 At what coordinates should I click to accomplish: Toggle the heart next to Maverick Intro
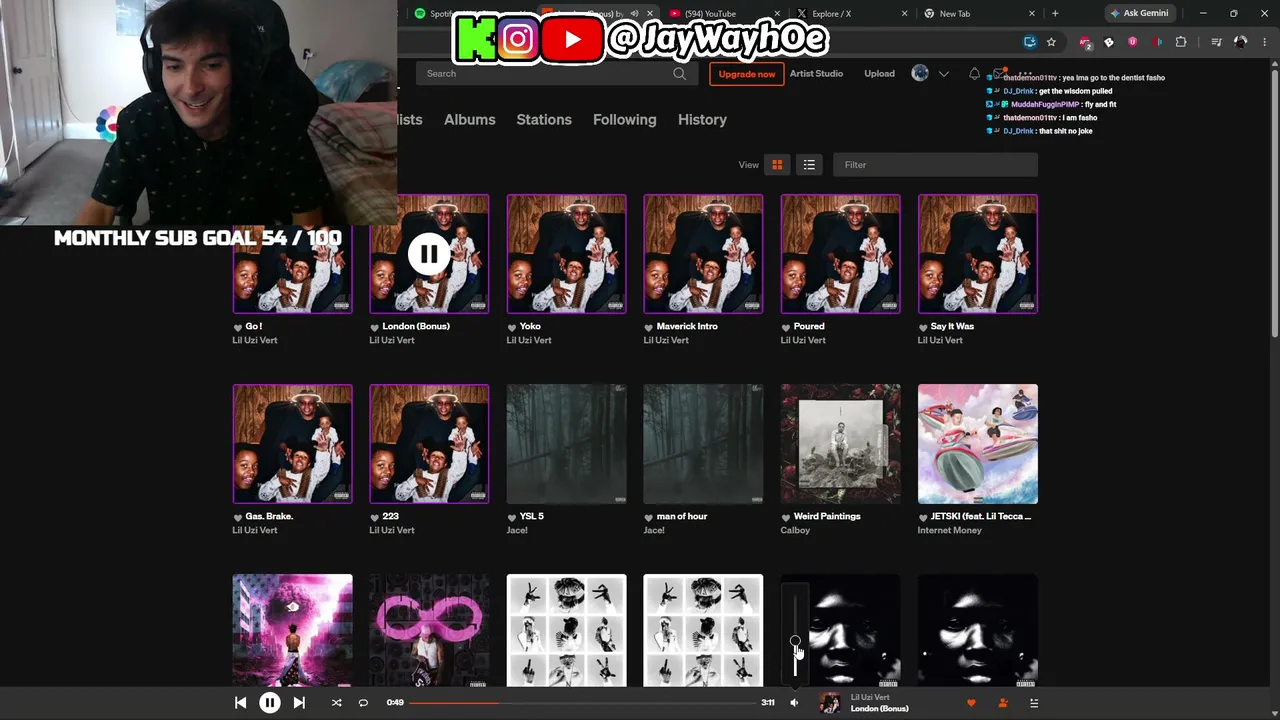(649, 327)
